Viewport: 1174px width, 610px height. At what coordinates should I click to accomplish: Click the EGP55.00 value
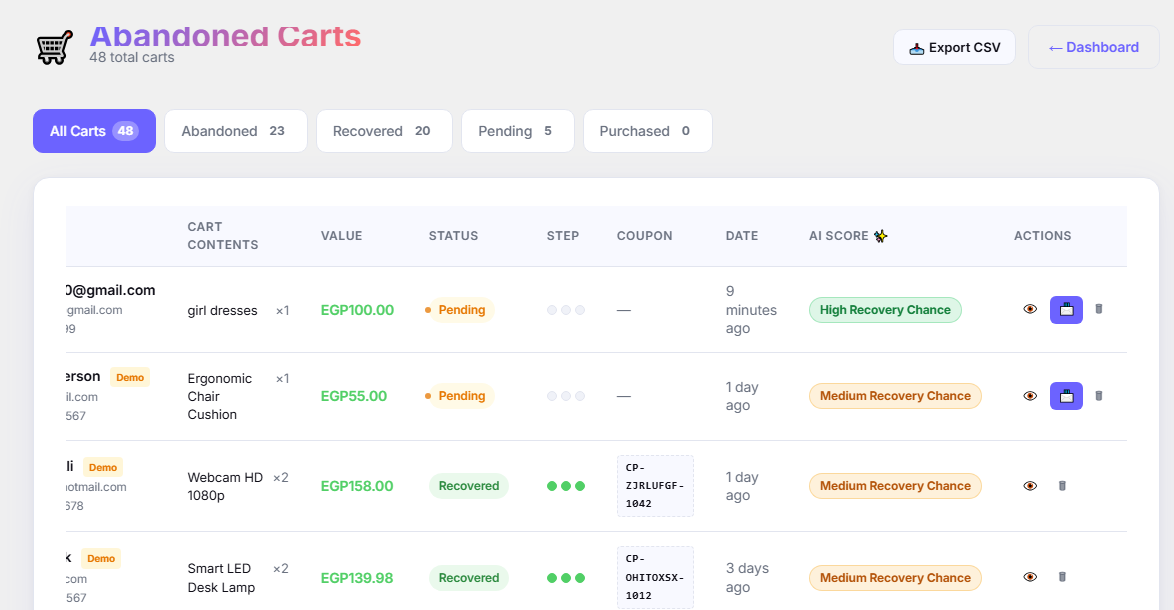coord(353,396)
